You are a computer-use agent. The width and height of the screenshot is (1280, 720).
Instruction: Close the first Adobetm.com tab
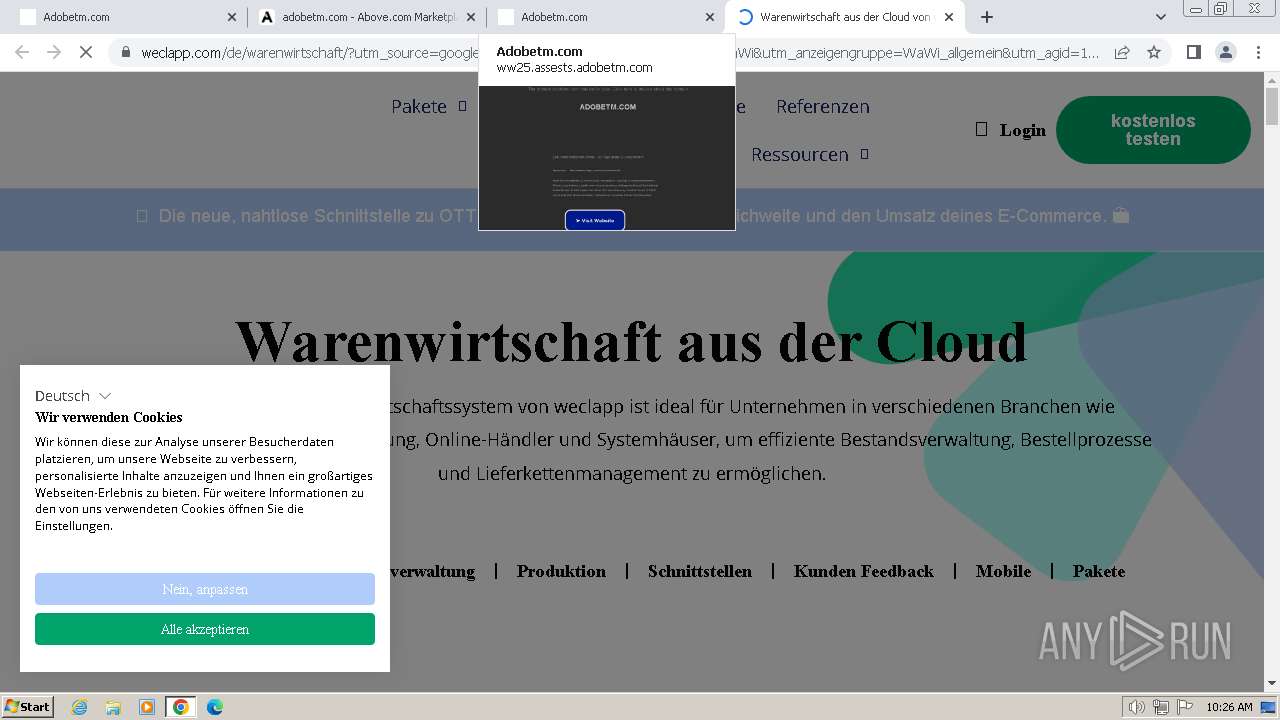pyautogui.click(x=232, y=17)
